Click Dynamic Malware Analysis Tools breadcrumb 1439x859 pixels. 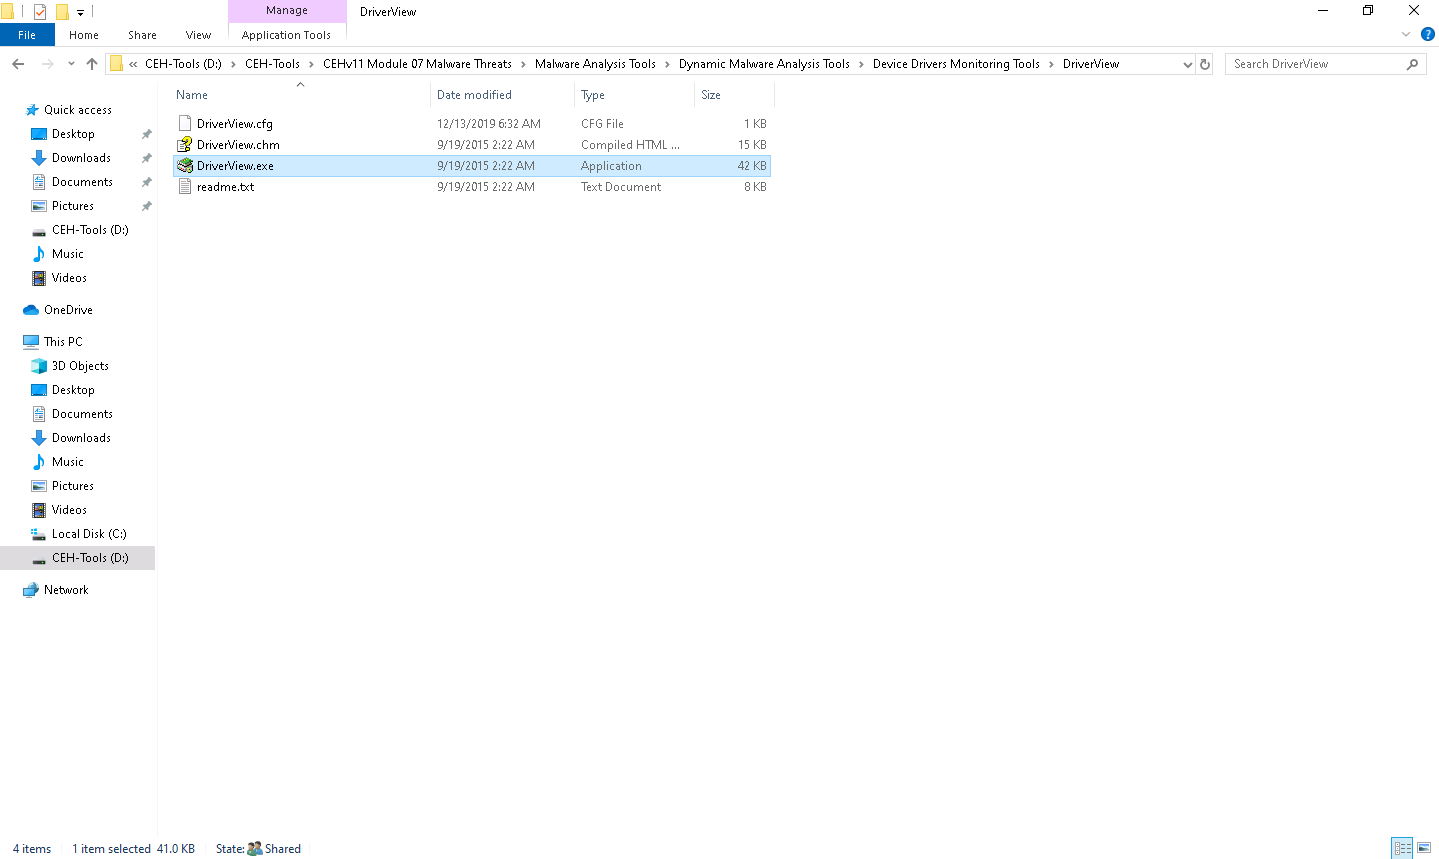coord(764,64)
